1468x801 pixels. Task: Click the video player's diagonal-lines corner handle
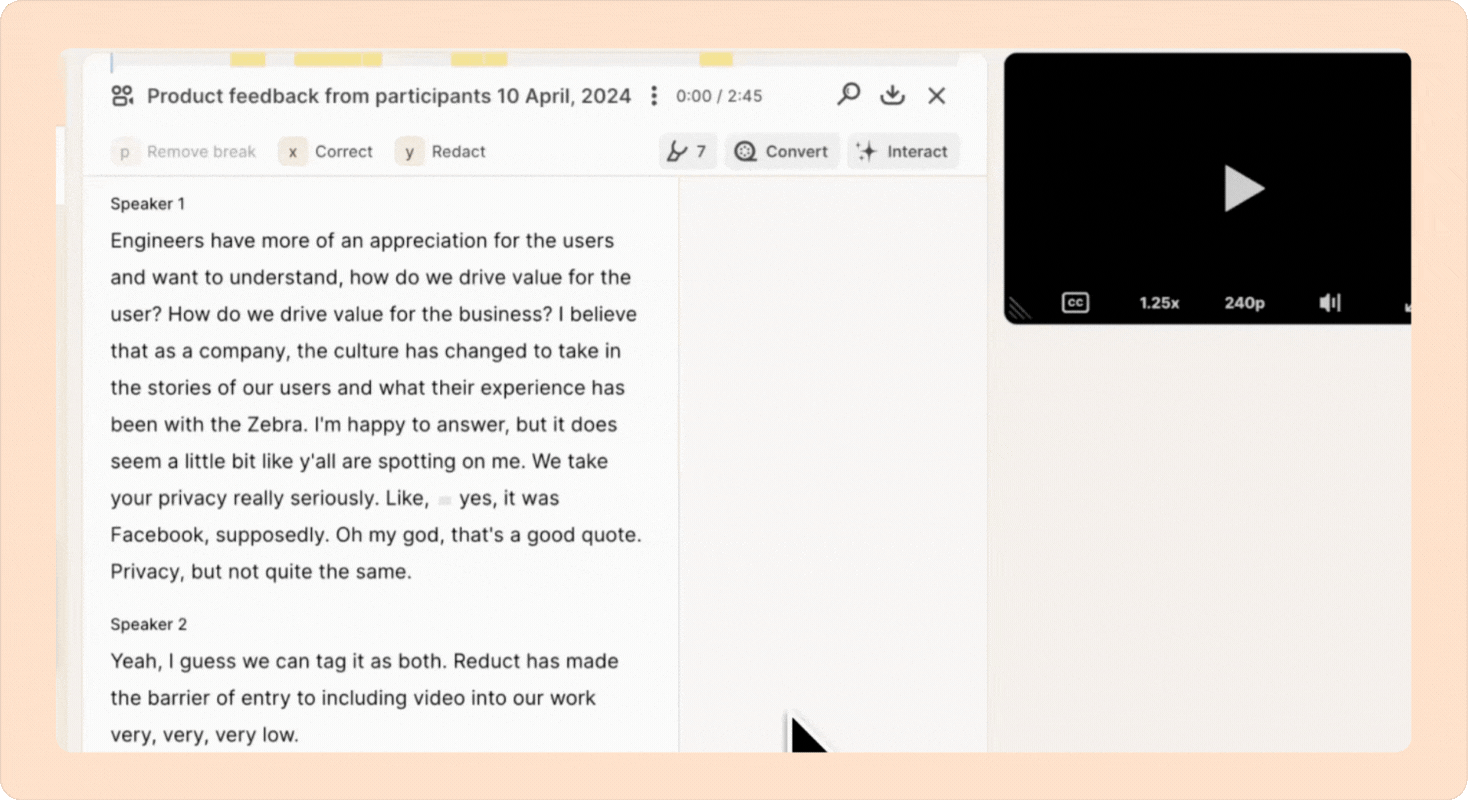tap(1018, 309)
